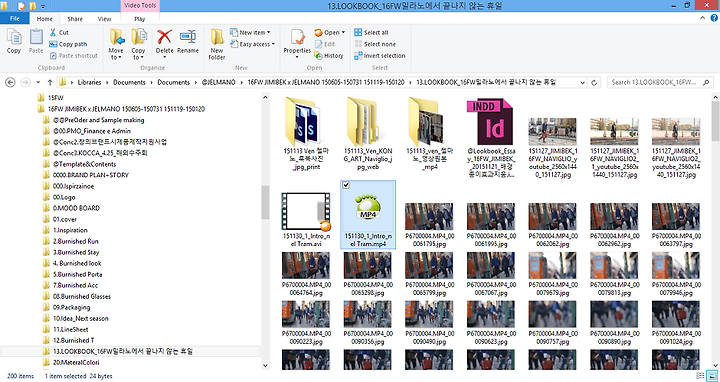This screenshot has width=720, height=382.
Task: Select 0000.BRAND PLAN+STORY folder
Action: click(x=85, y=175)
